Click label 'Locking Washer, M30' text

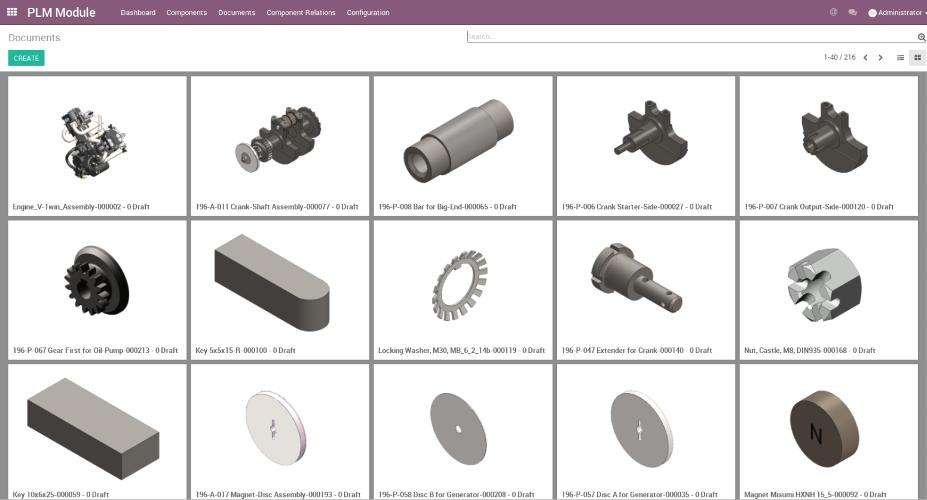tap(413, 350)
